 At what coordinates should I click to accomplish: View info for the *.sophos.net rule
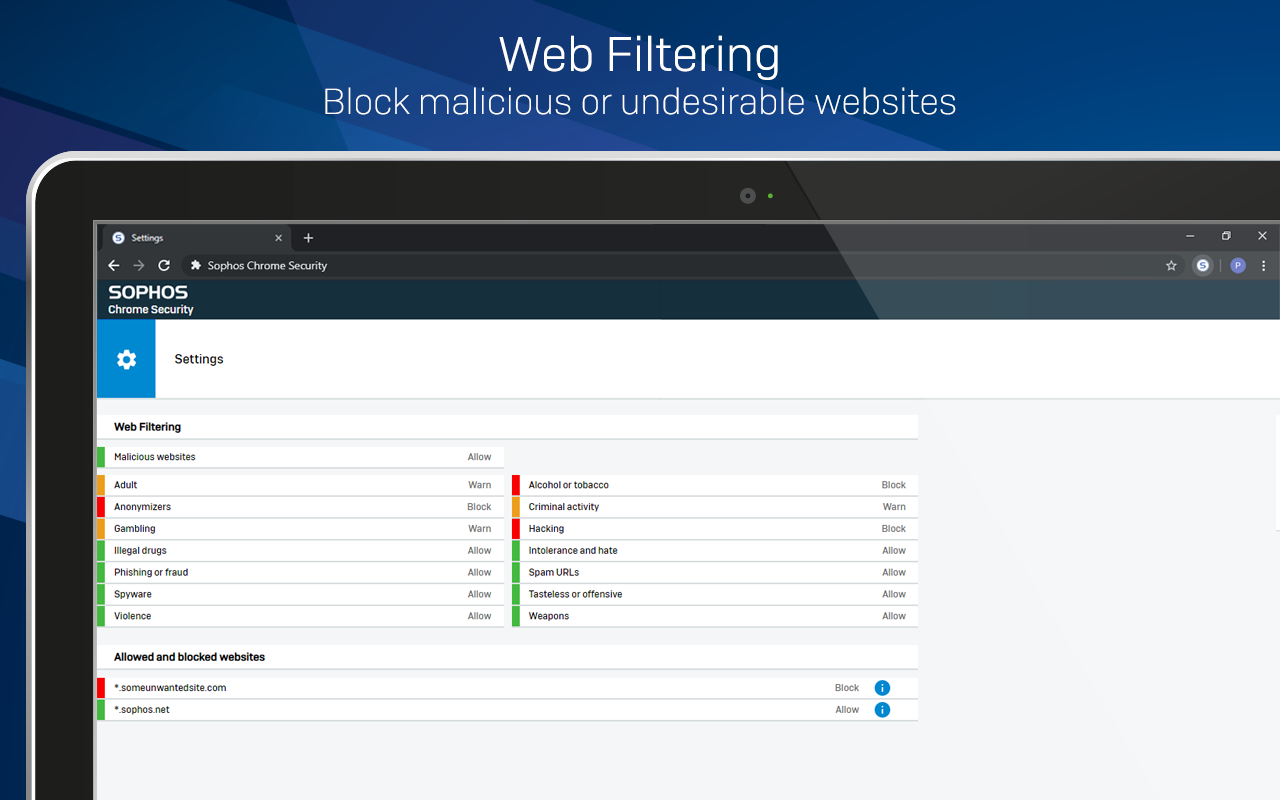click(882, 709)
